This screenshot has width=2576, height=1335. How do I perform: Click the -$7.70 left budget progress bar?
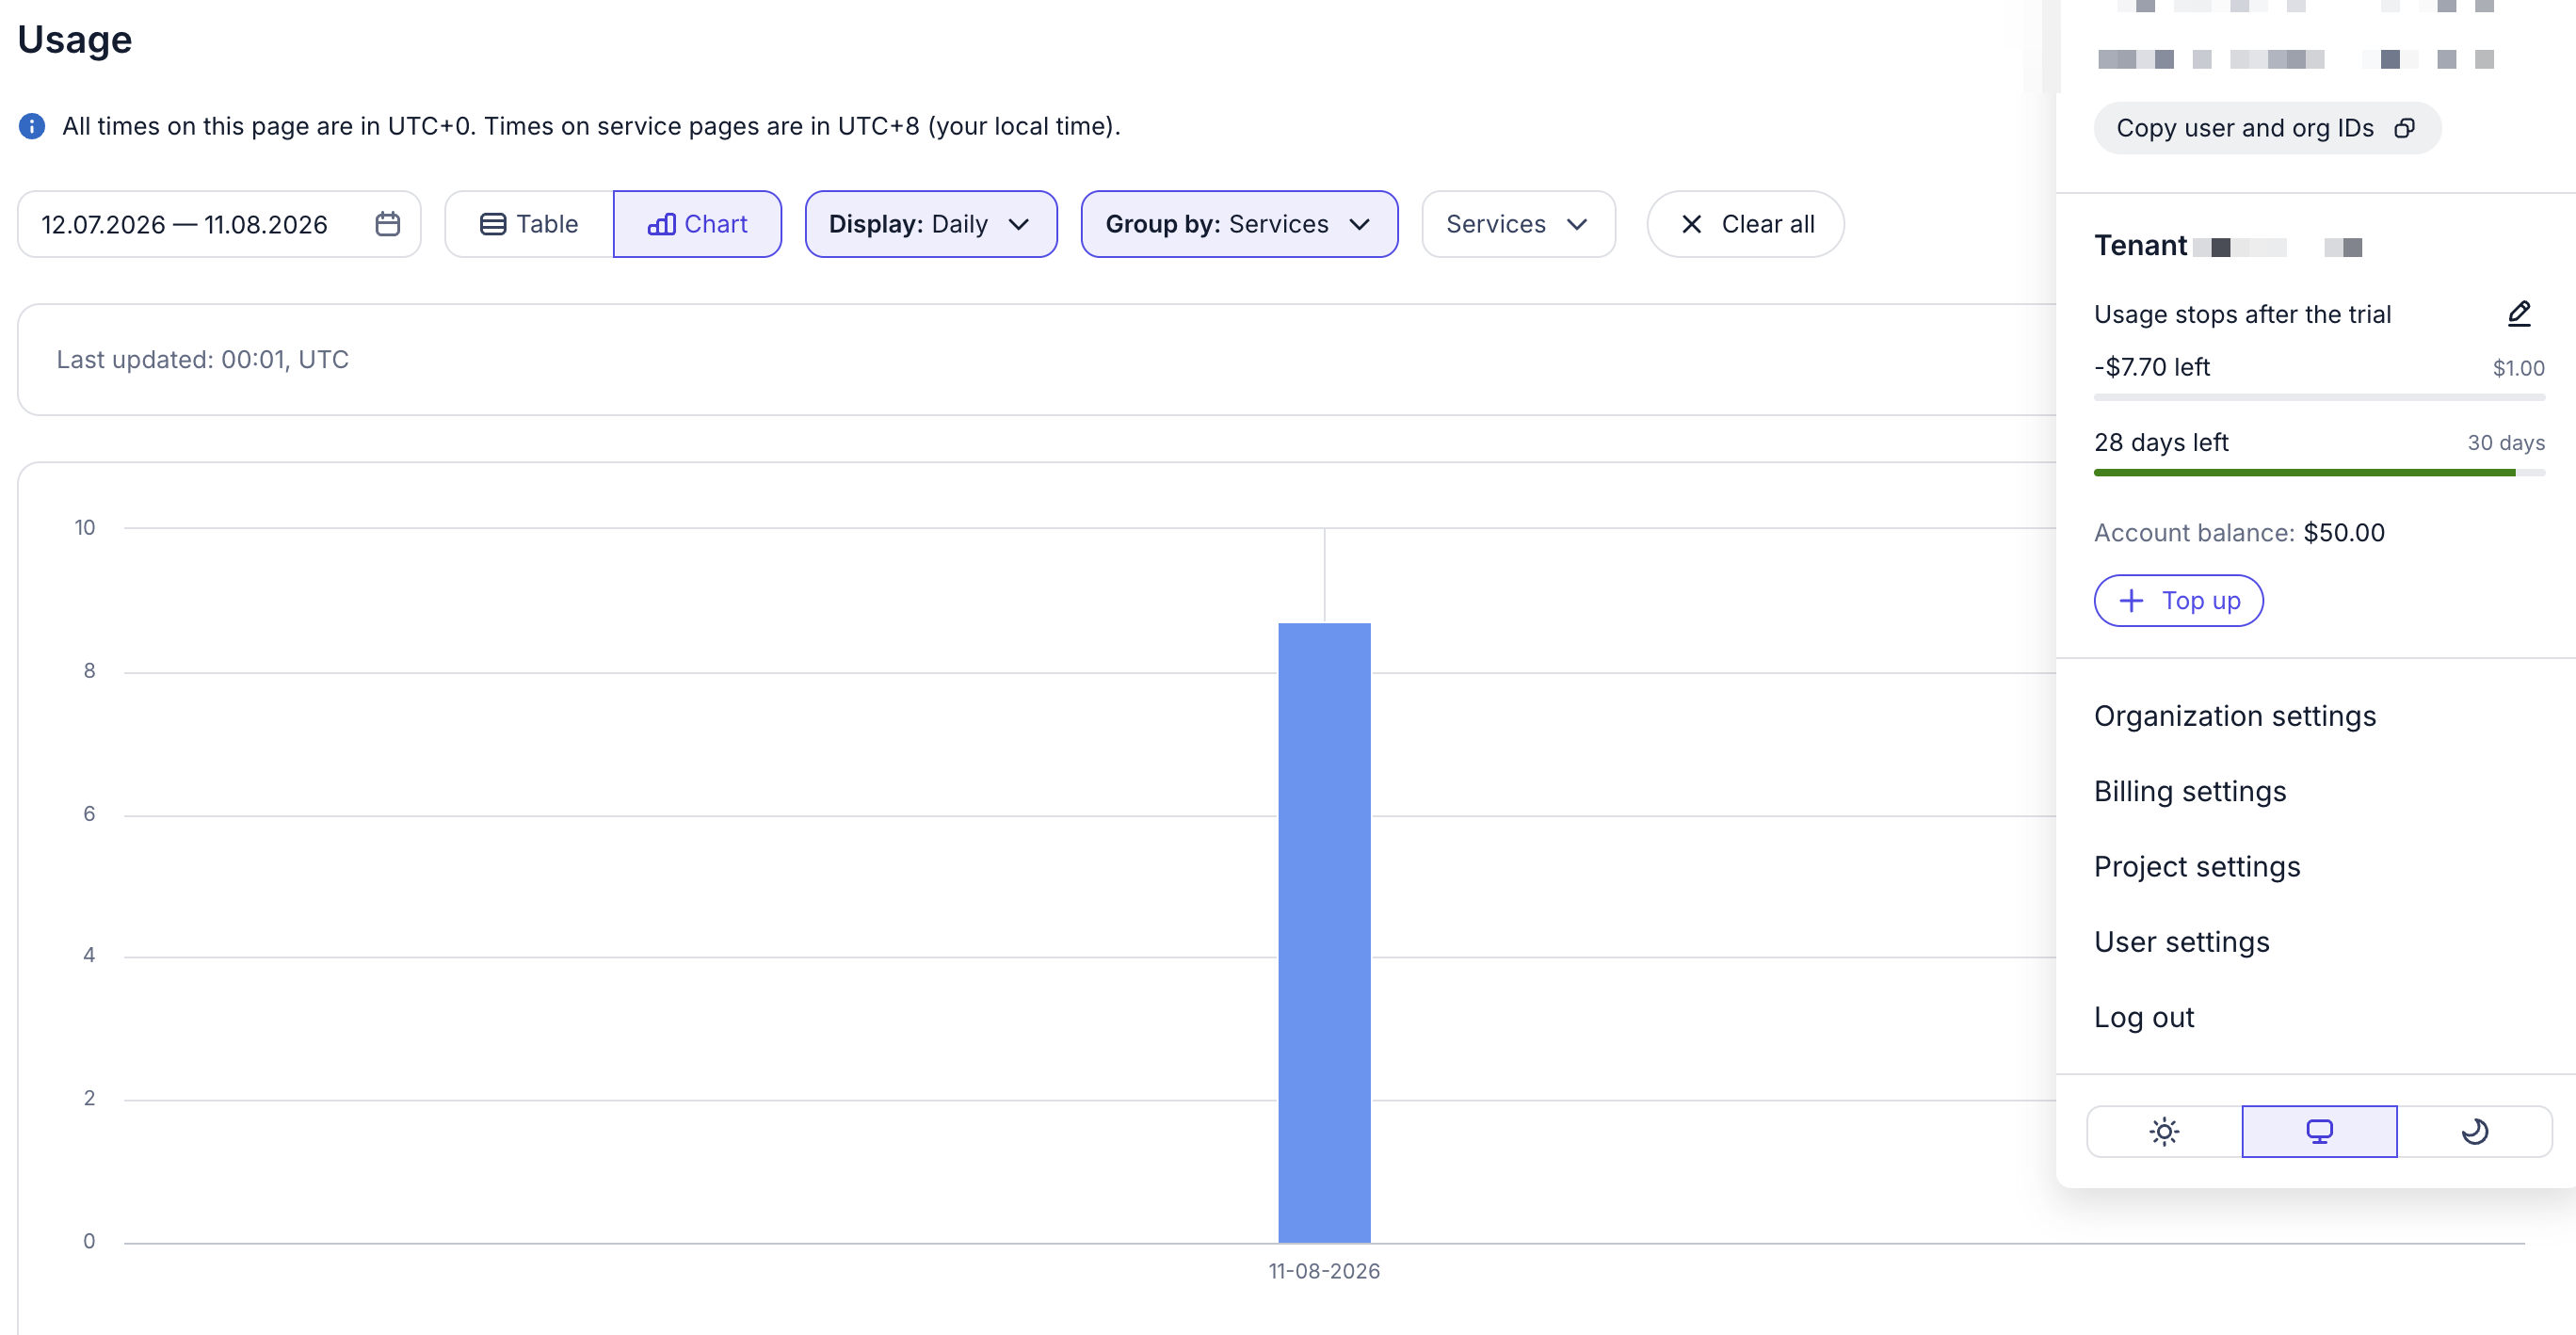[2318, 397]
